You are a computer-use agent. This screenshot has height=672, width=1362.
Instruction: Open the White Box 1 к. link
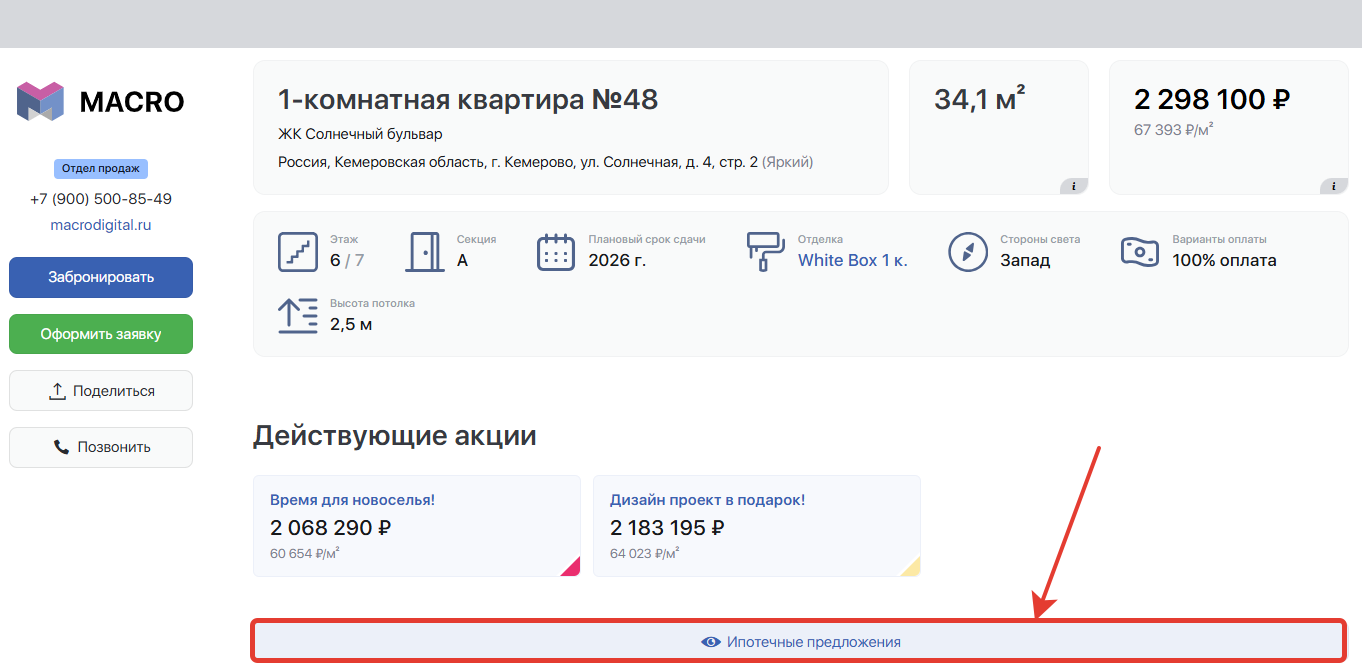point(853,260)
